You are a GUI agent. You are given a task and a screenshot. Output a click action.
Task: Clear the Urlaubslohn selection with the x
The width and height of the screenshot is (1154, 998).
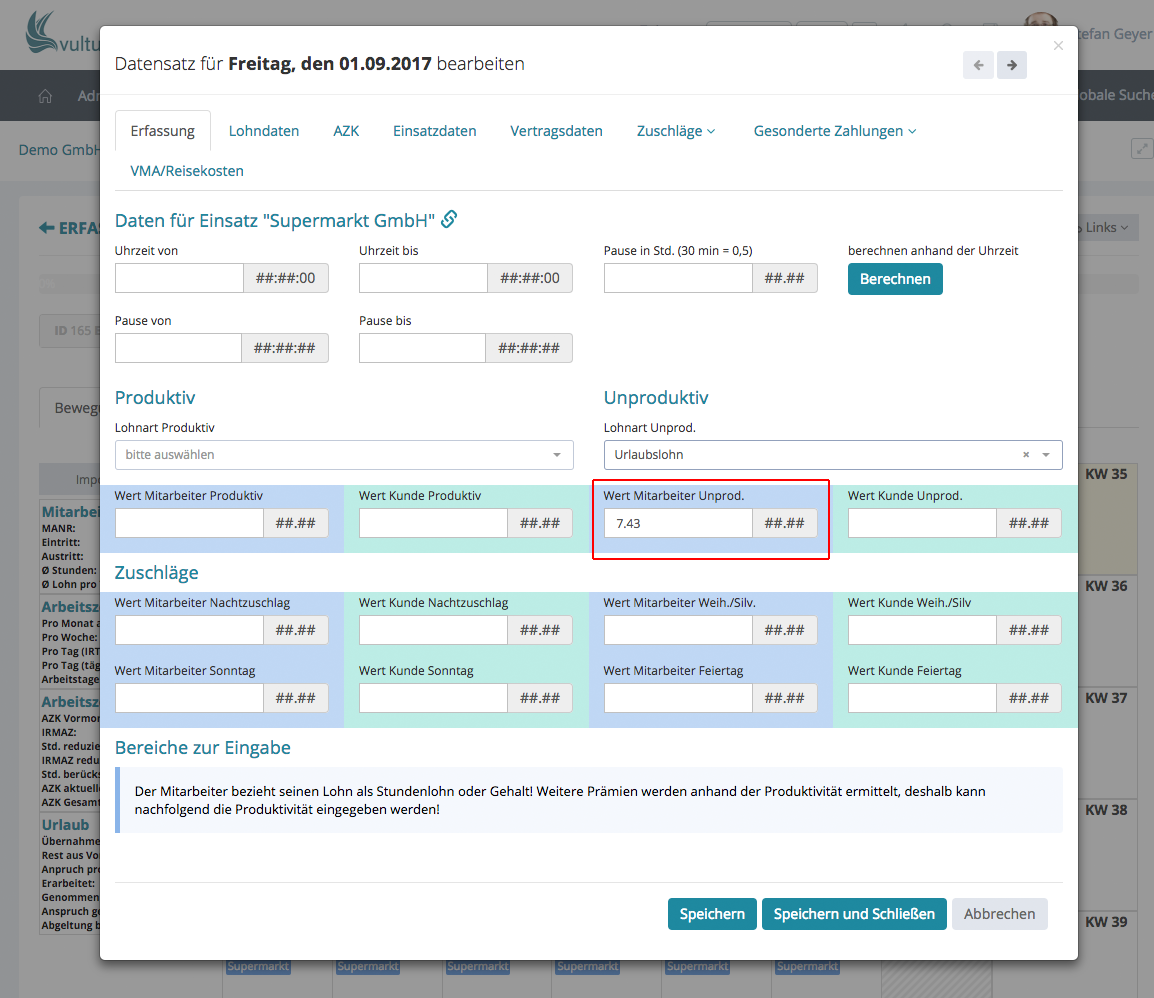pyautogui.click(x=1025, y=455)
